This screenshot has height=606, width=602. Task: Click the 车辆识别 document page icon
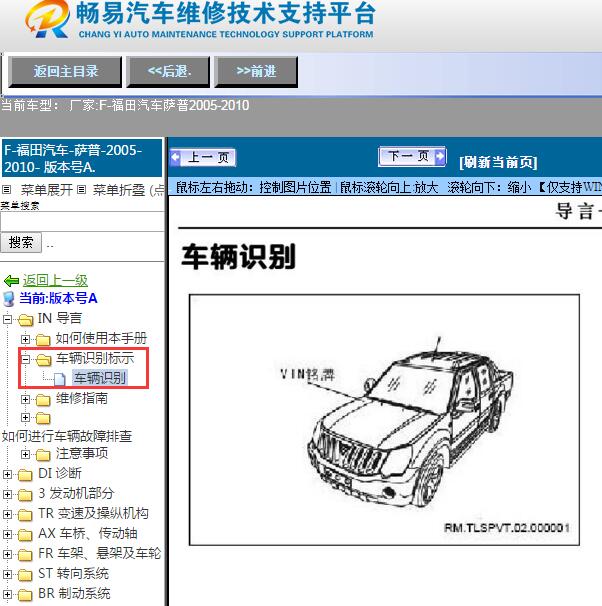click(60, 379)
